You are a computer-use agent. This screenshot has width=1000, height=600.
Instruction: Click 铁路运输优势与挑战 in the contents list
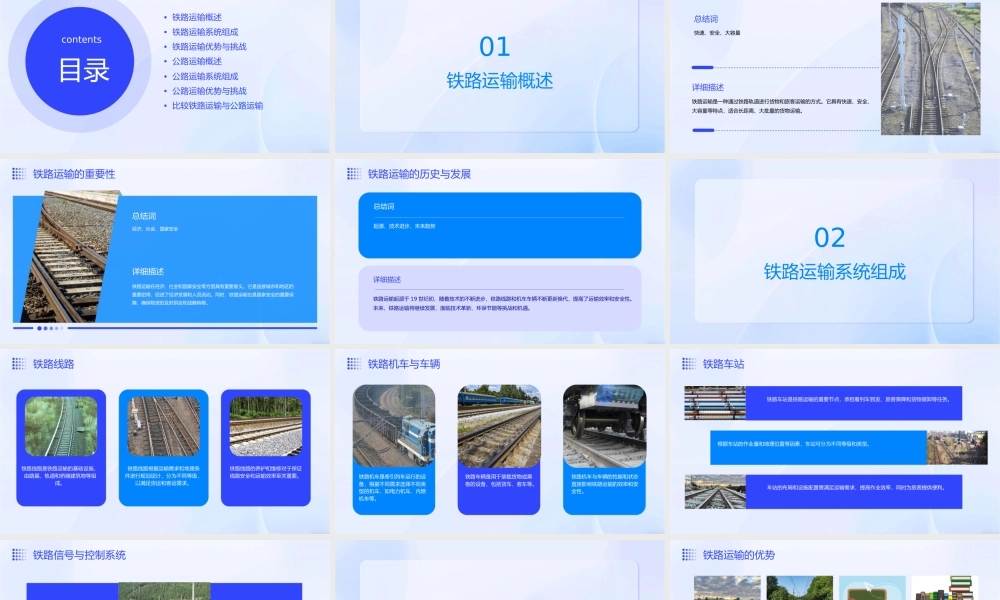click(209, 47)
